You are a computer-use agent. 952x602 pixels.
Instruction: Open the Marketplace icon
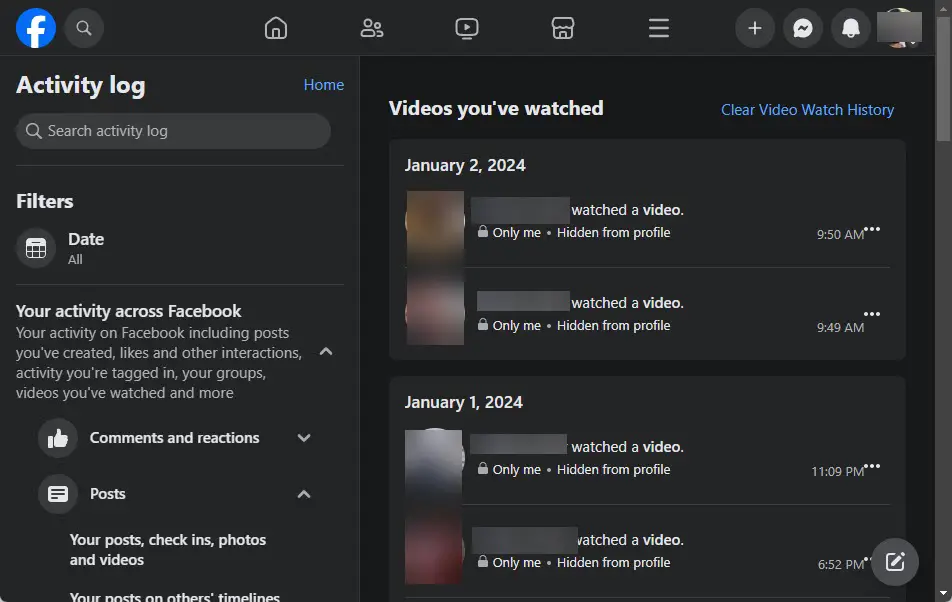pos(563,28)
